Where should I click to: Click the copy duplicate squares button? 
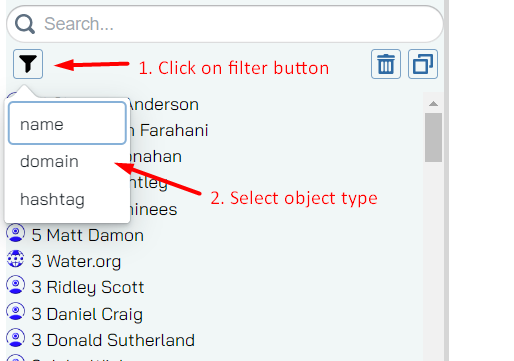point(423,64)
